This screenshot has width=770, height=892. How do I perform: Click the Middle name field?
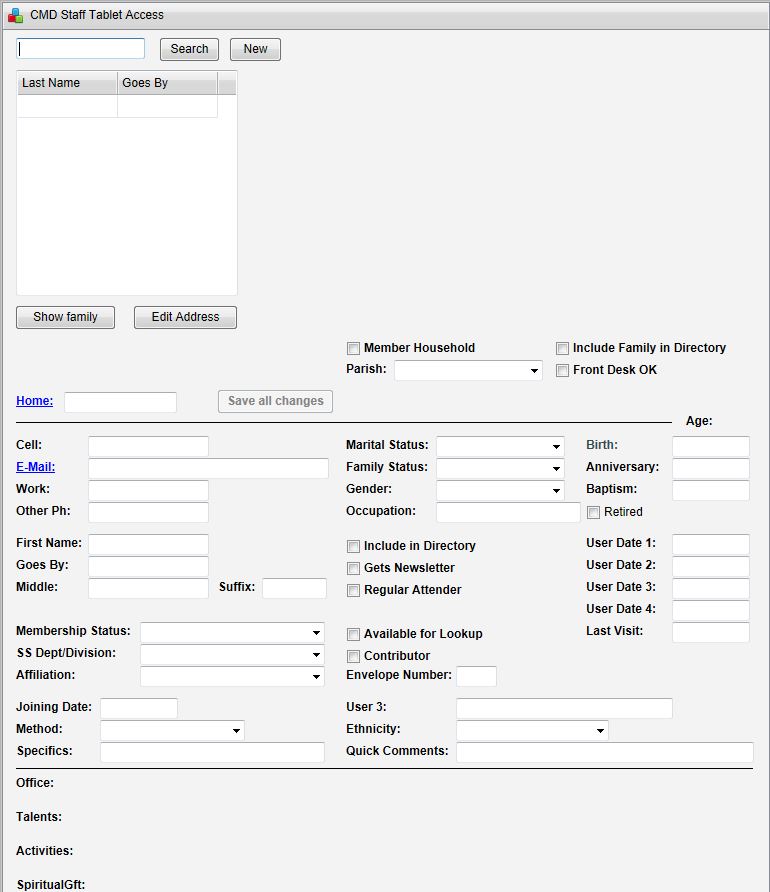pyautogui.click(x=148, y=588)
